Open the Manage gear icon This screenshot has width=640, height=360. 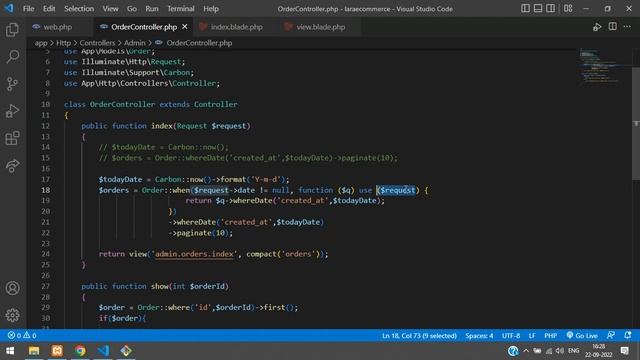coord(12,315)
